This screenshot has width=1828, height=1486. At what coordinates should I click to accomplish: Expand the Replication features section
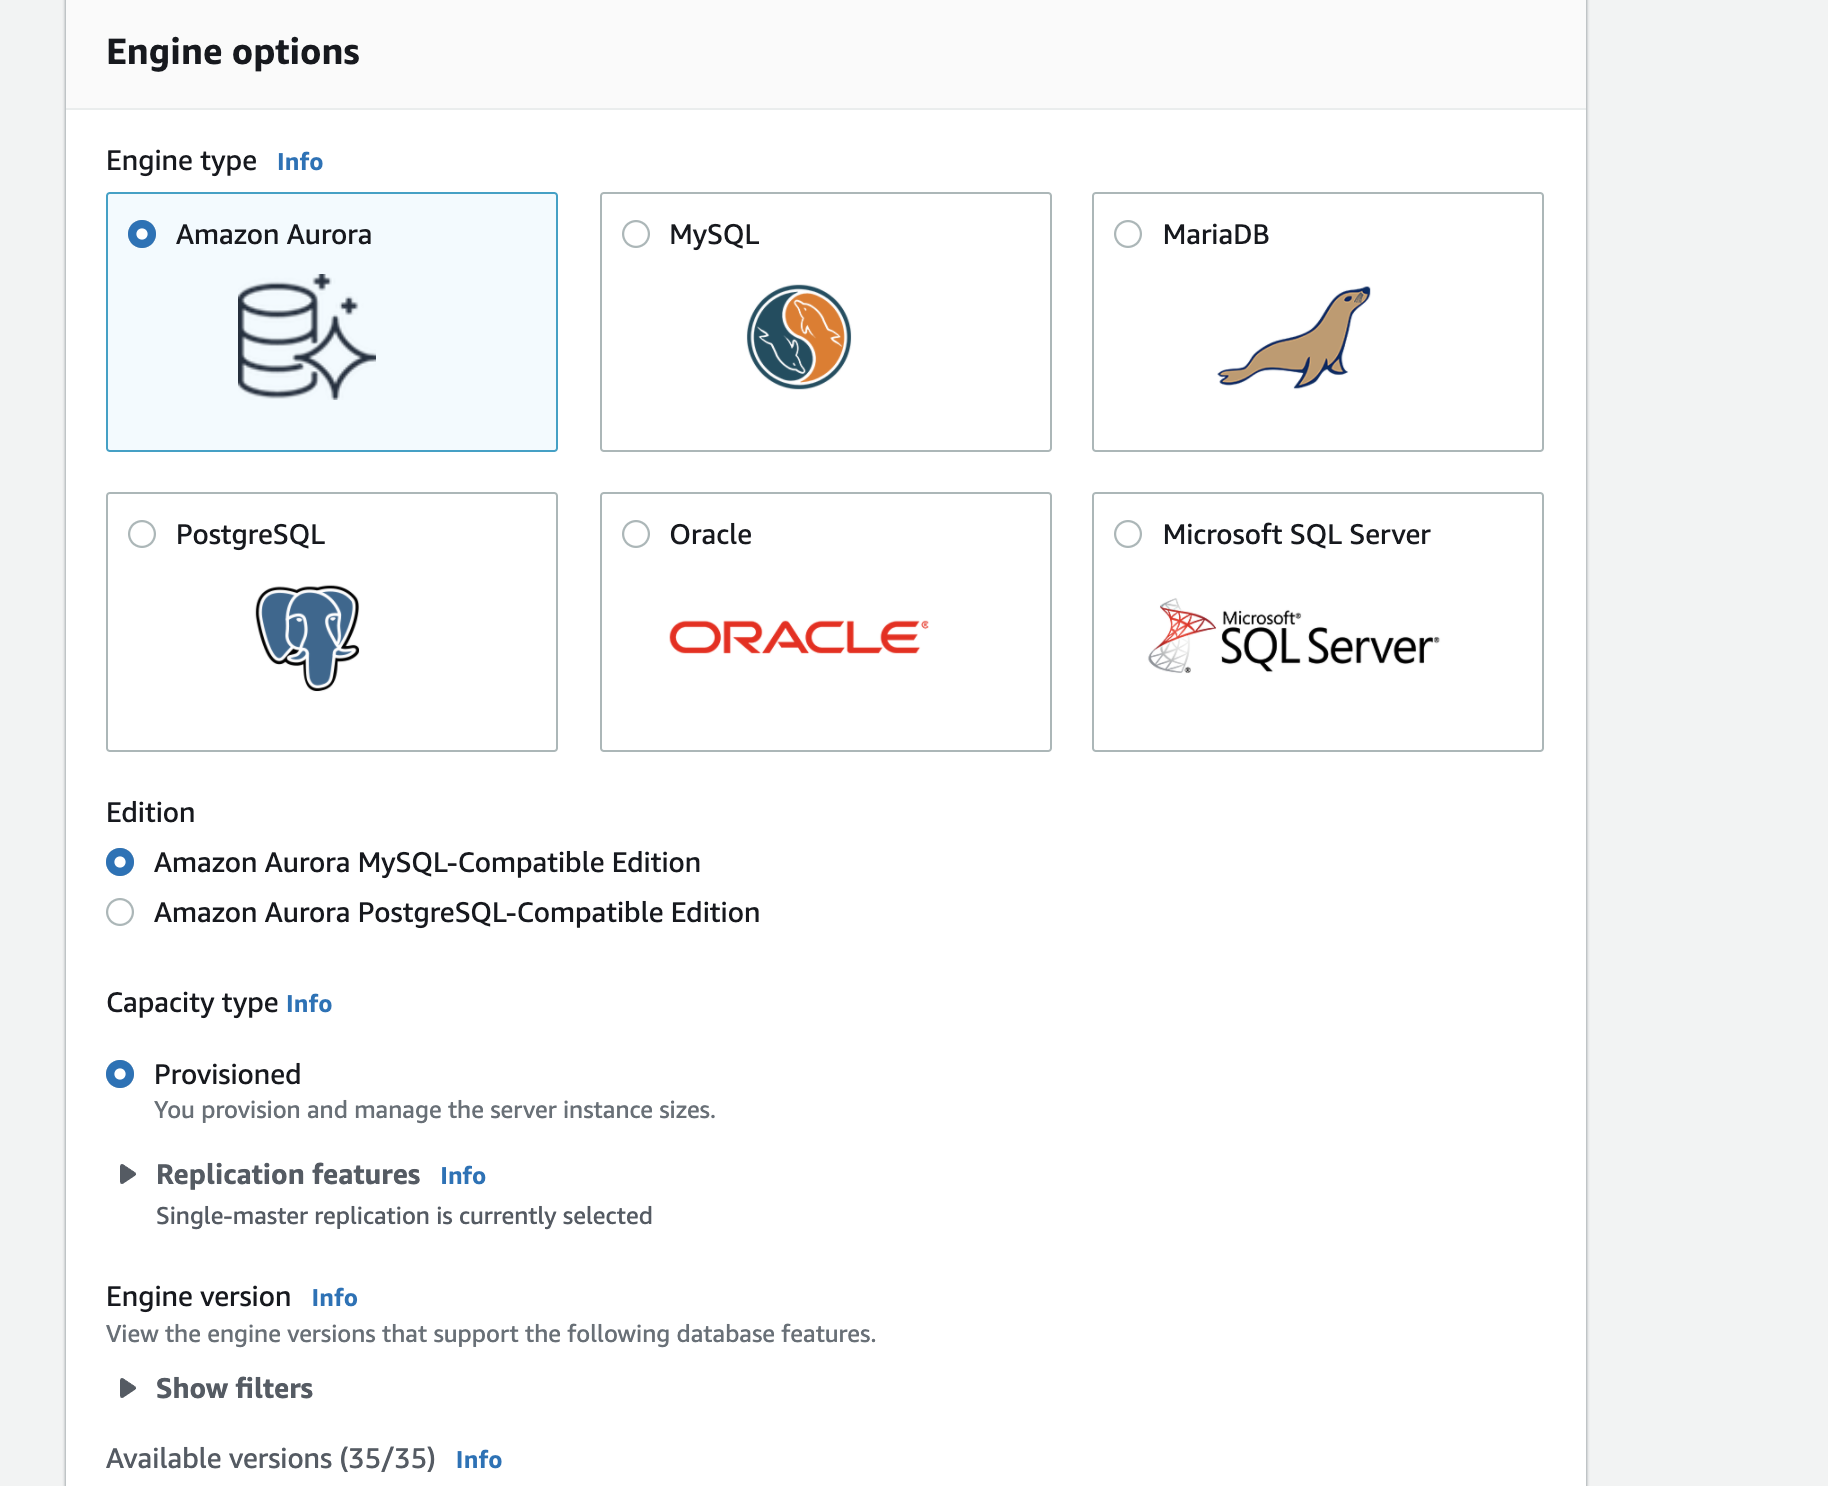click(127, 1174)
